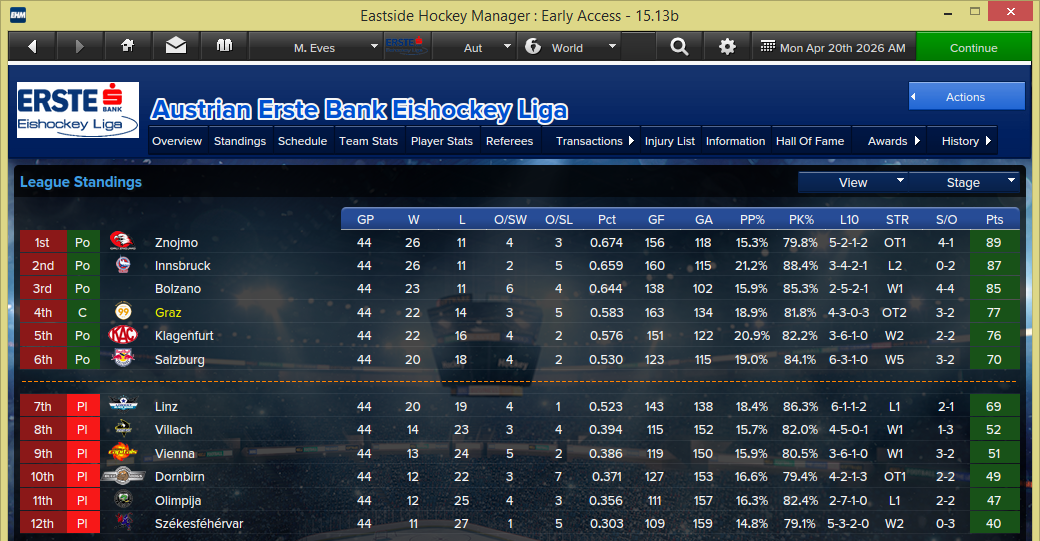1040x541 pixels.
Task: Click the Villach team logo
Action: [123, 429]
